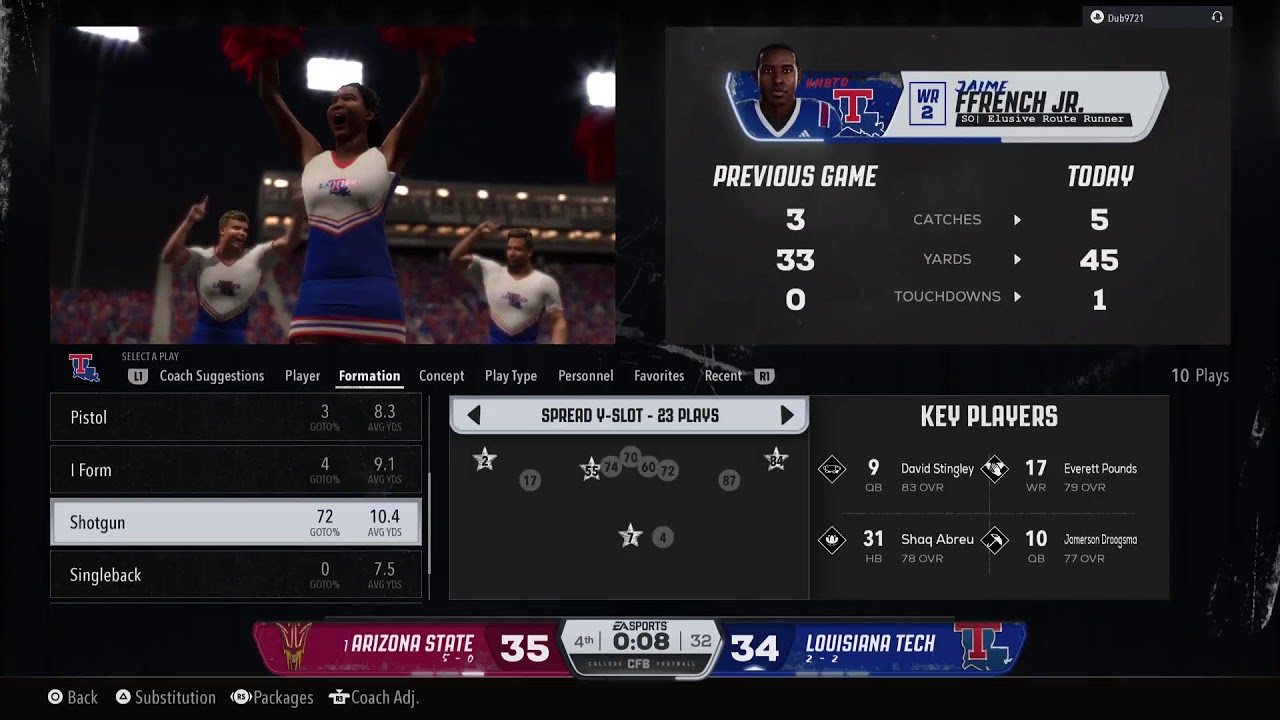Select player circle number 17 in formation
This screenshot has width=1280, height=720.
530,481
